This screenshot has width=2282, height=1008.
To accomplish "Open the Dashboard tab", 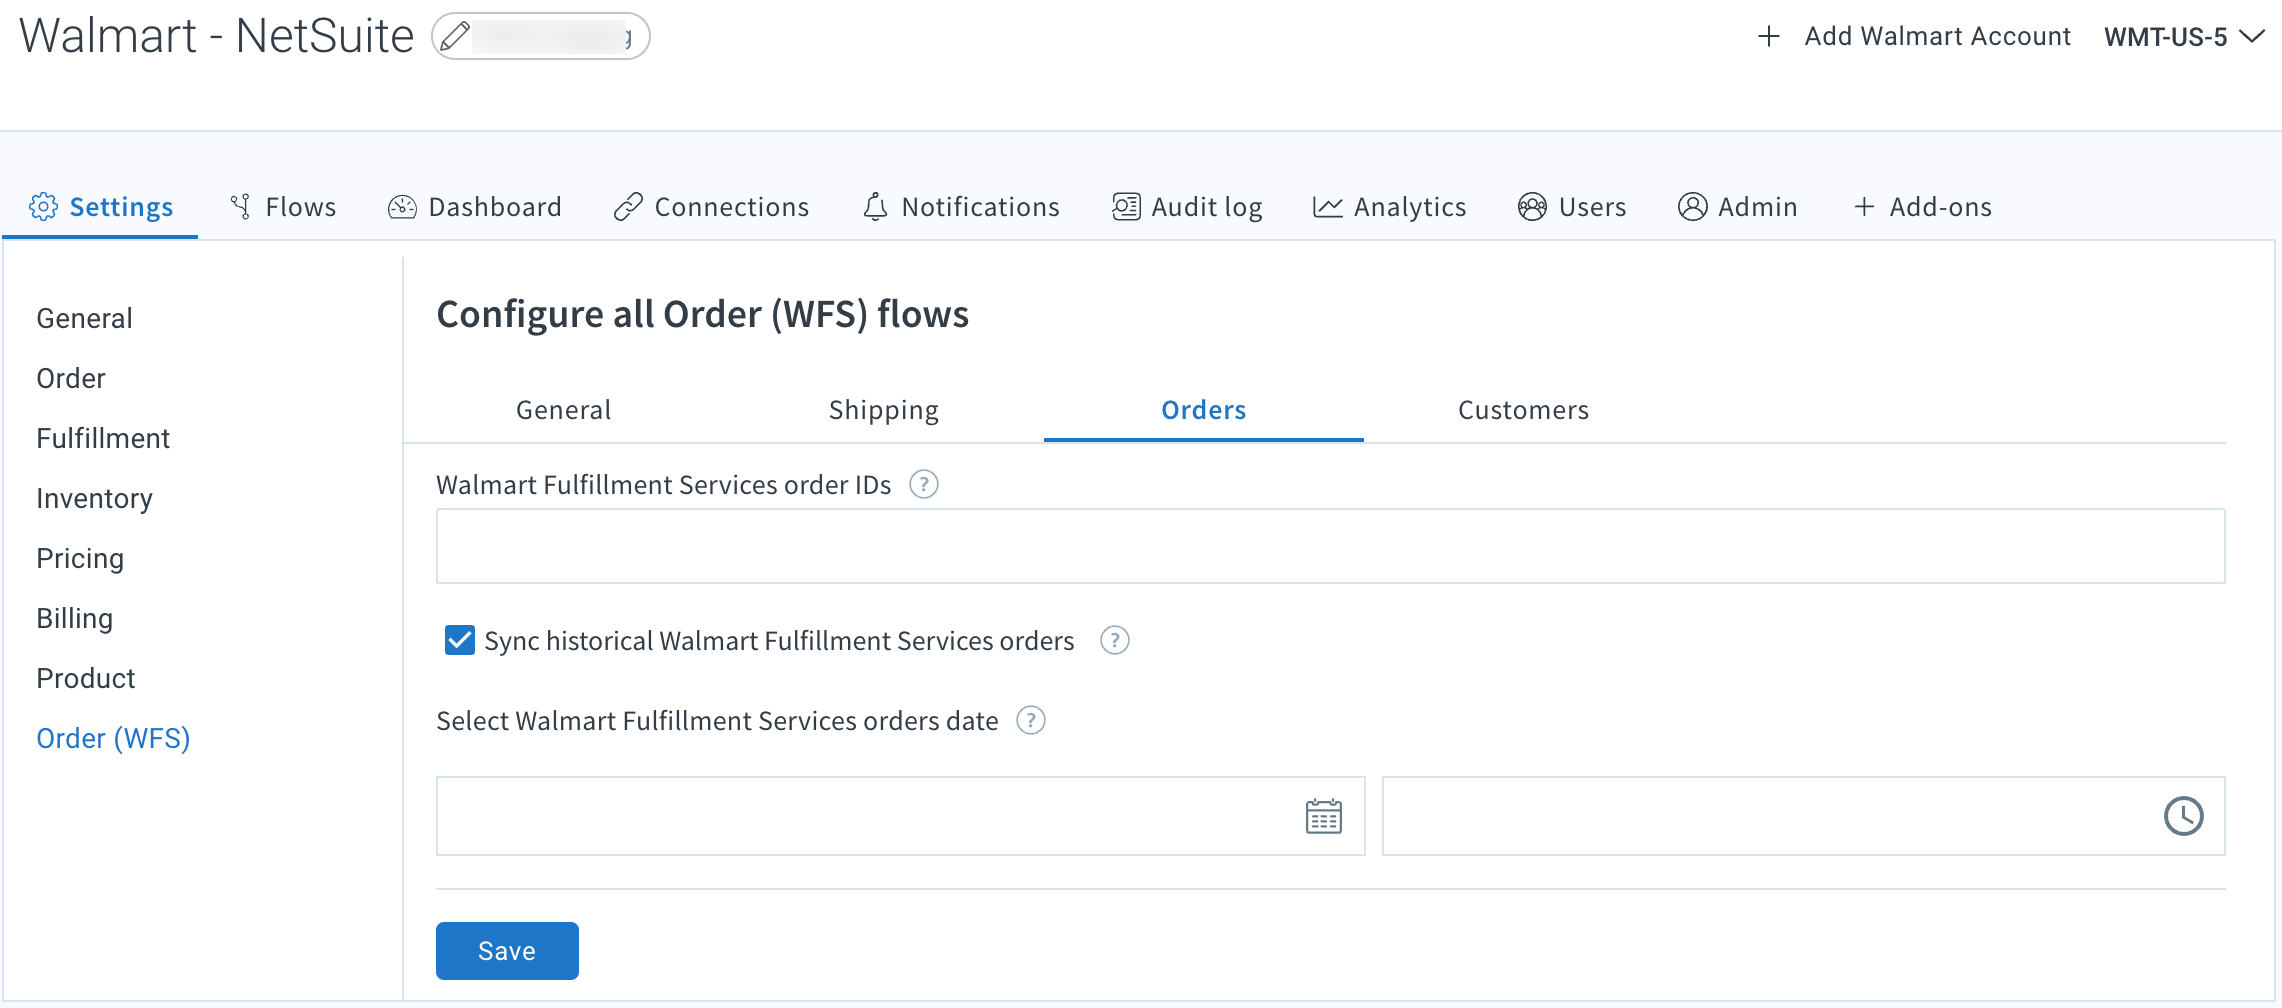I will pos(474,206).
